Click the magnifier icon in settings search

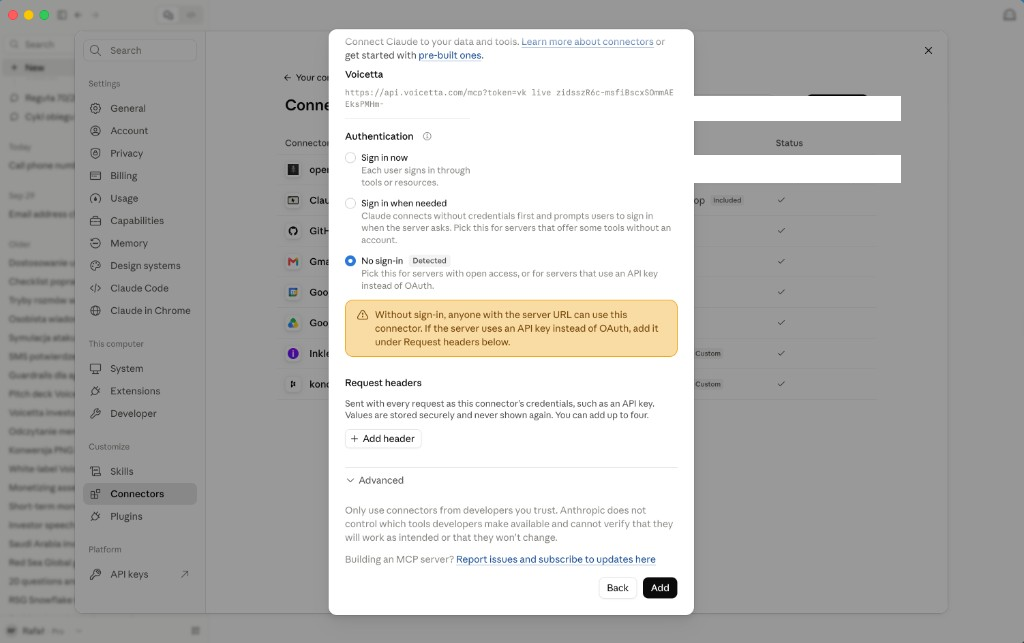tap(95, 50)
